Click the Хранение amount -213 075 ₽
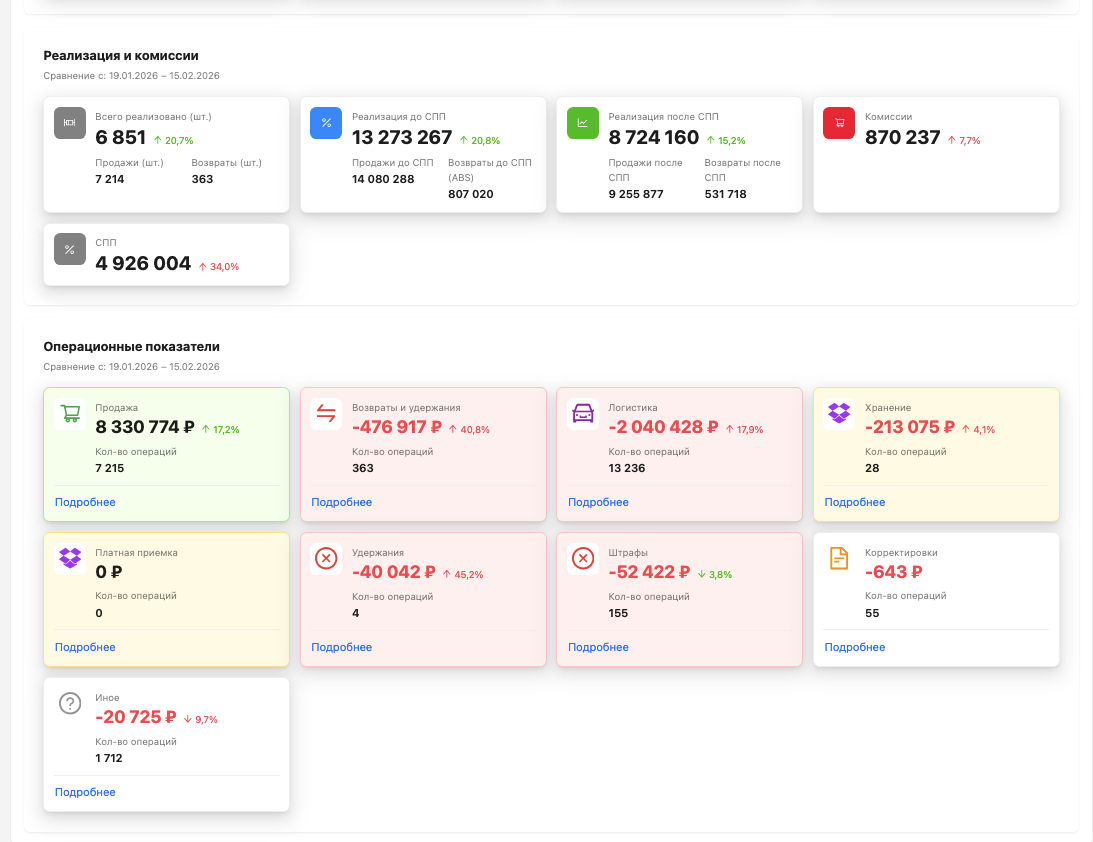 pyautogui.click(x=910, y=428)
